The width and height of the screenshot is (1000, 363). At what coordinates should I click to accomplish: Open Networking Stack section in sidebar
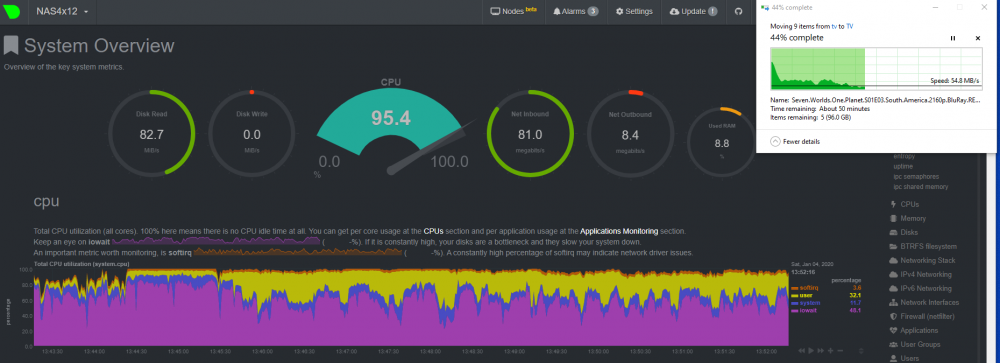click(x=922, y=261)
